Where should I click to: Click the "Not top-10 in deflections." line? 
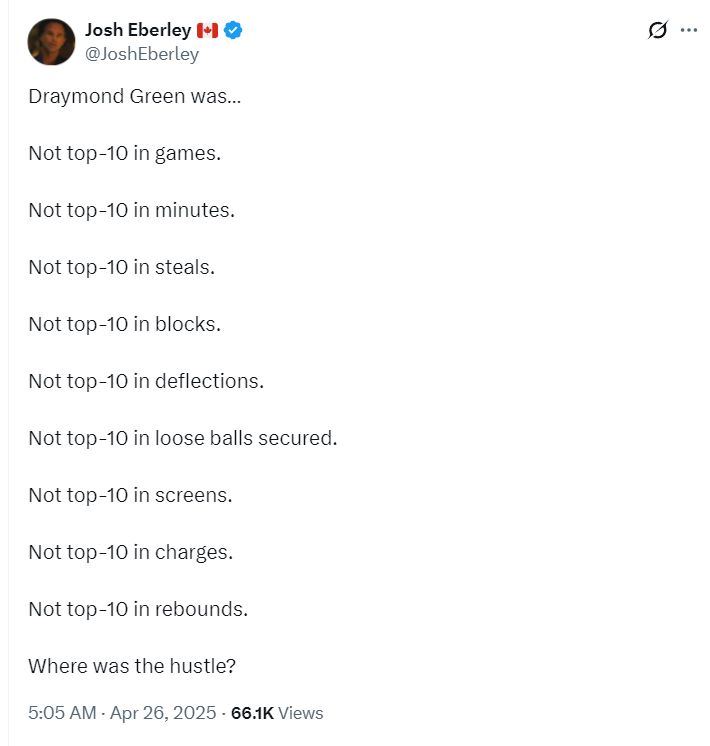click(146, 381)
